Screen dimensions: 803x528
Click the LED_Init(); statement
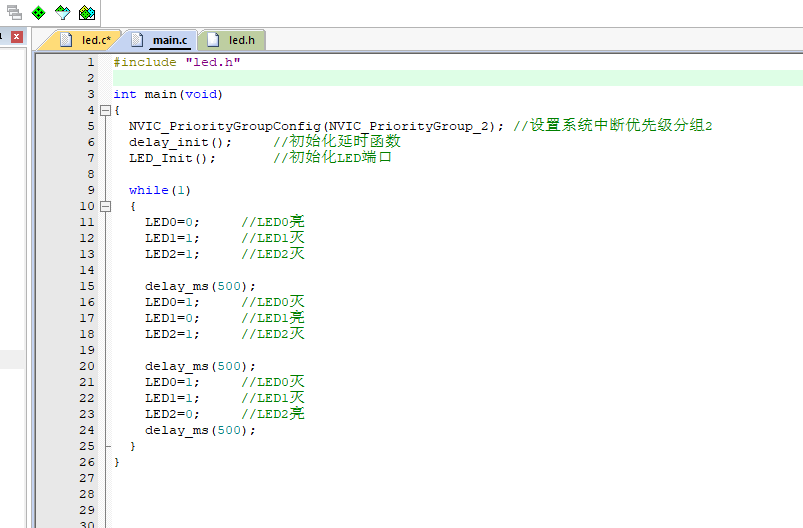pos(172,158)
